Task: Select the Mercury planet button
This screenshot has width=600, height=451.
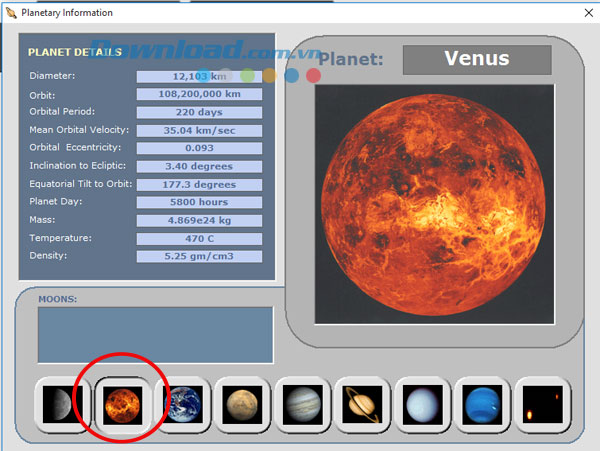Action: (61, 405)
